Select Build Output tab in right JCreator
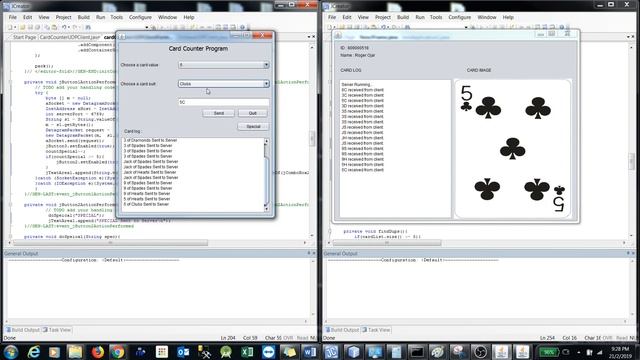Viewport: 640px width, 360px height. [342, 330]
